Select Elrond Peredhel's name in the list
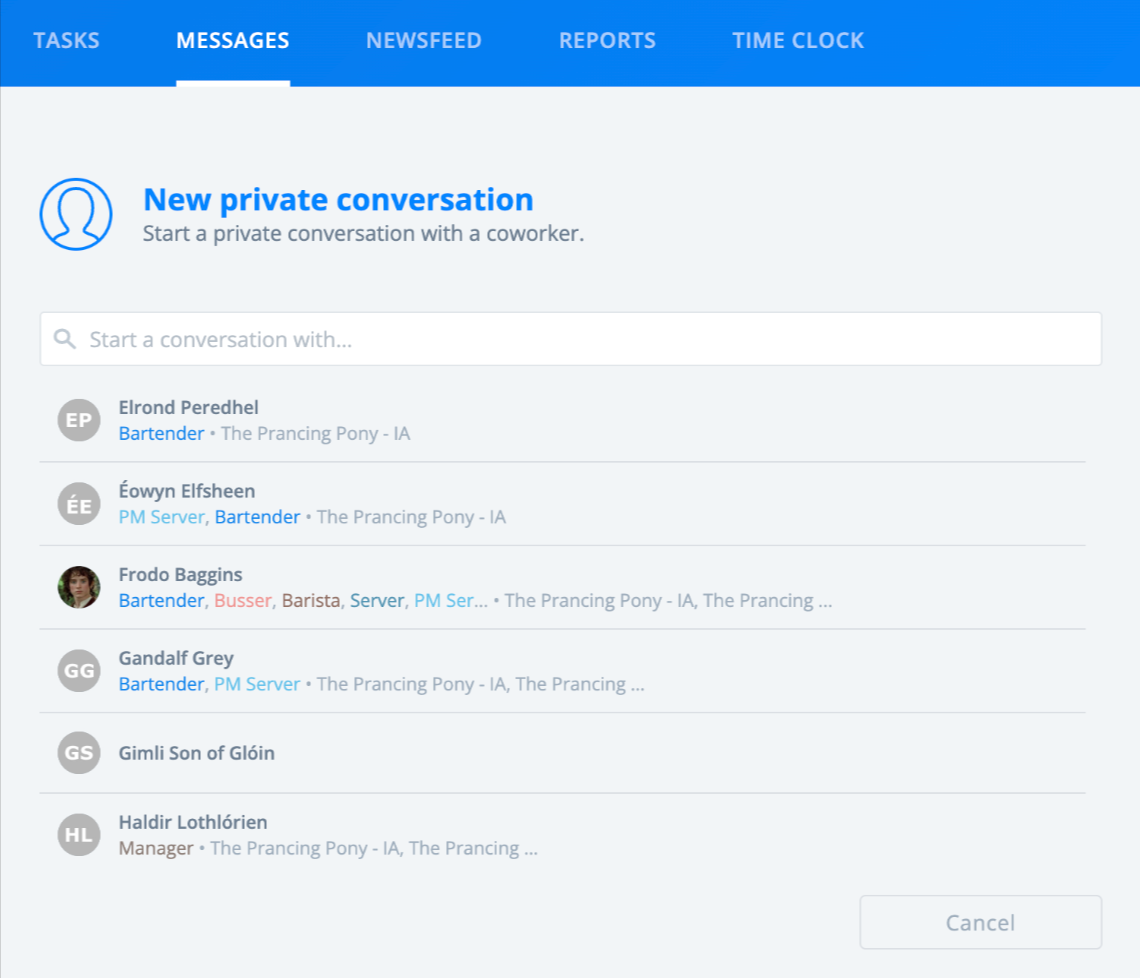1140x978 pixels. tap(188, 407)
